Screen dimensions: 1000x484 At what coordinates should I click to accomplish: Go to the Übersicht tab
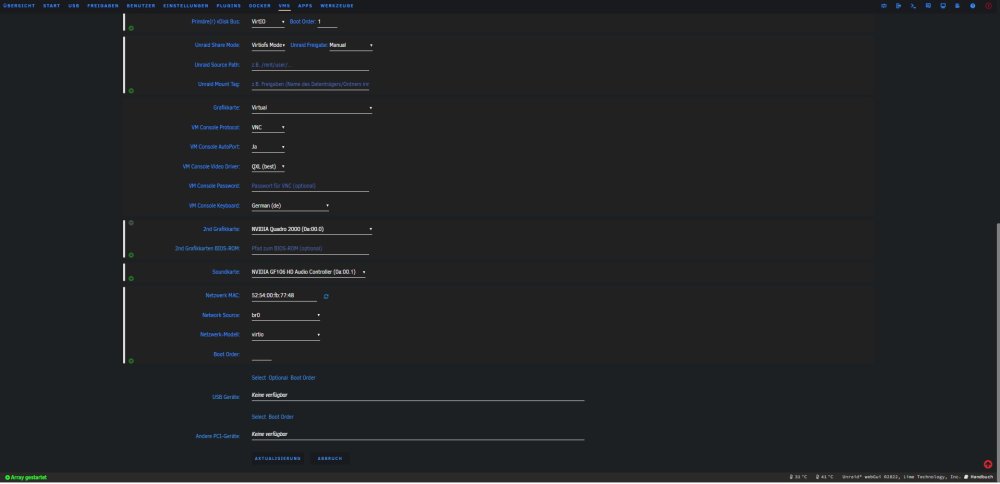click(x=19, y=6)
